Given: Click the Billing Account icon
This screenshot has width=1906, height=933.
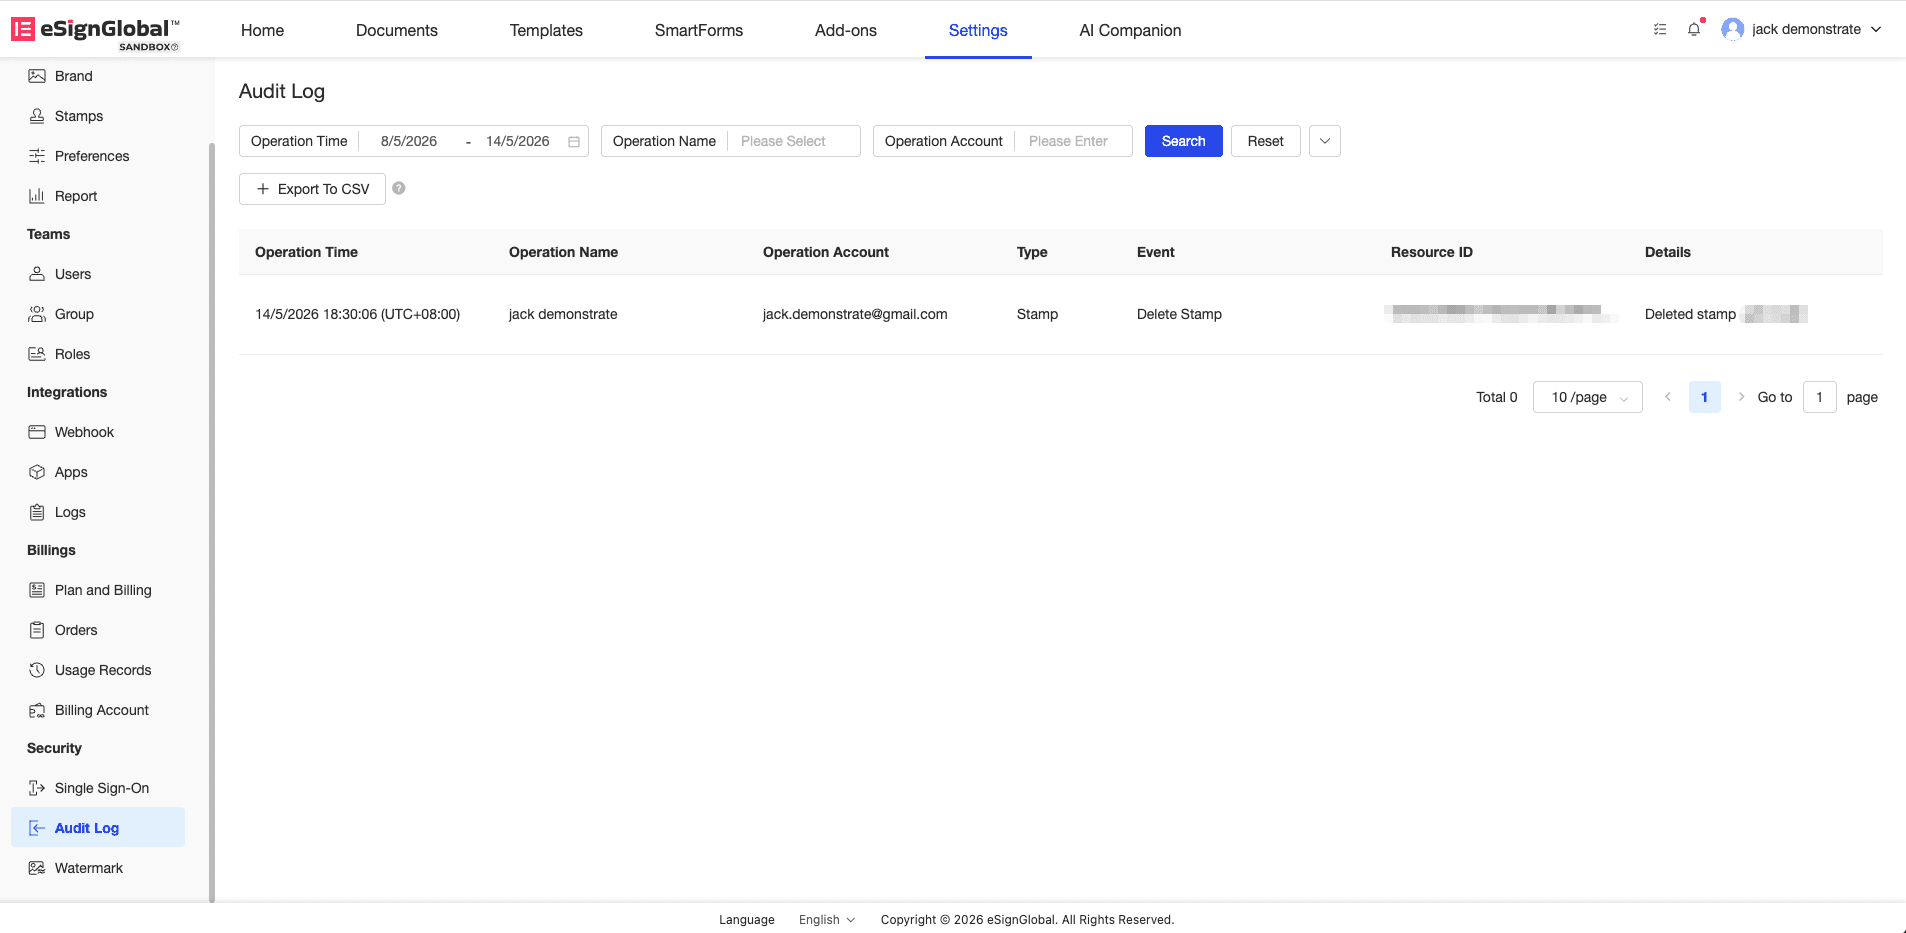Looking at the screenshot, I should [37, 710].
